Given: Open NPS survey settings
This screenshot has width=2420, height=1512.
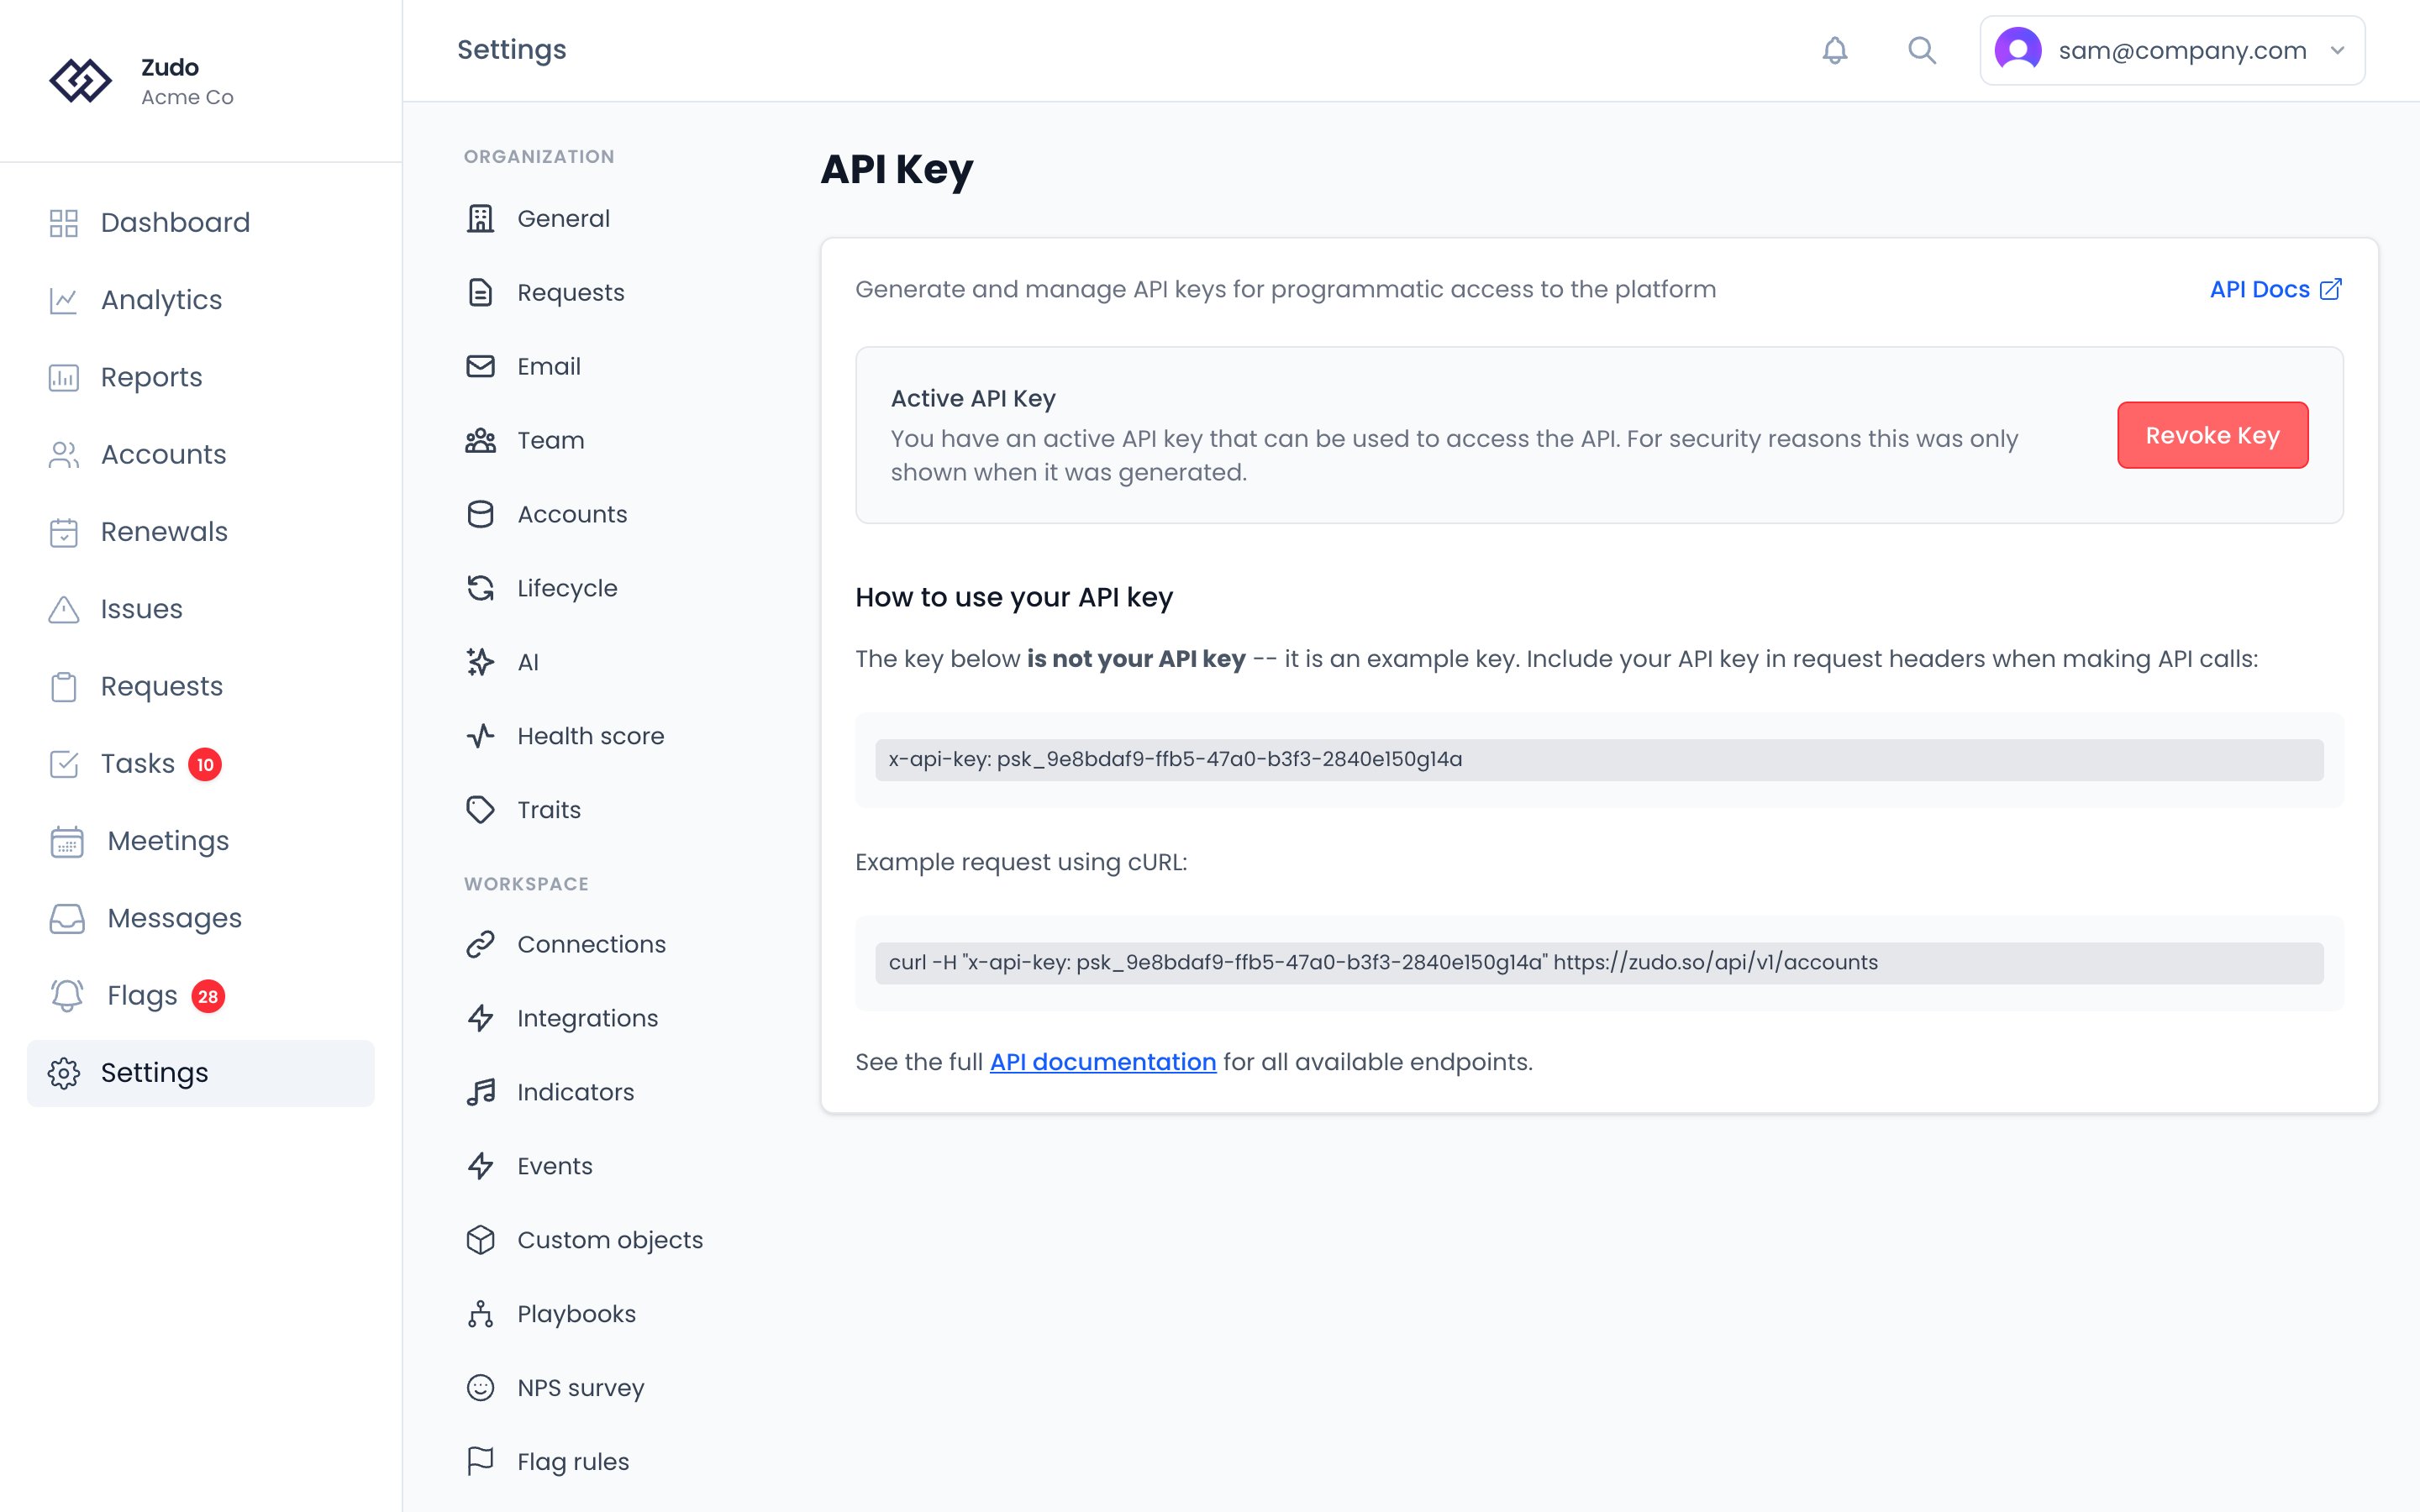Looking at the screenshot, I should point(556,1388).
